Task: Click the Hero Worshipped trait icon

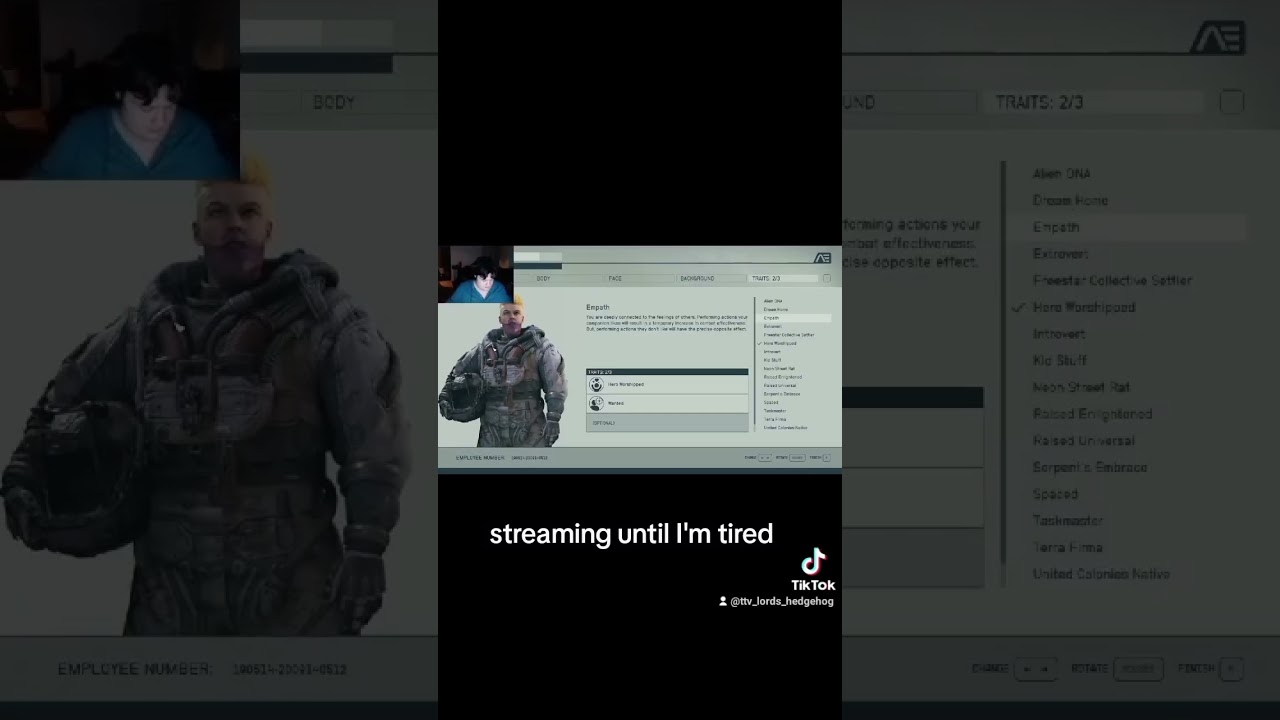Action: point(596,384)
